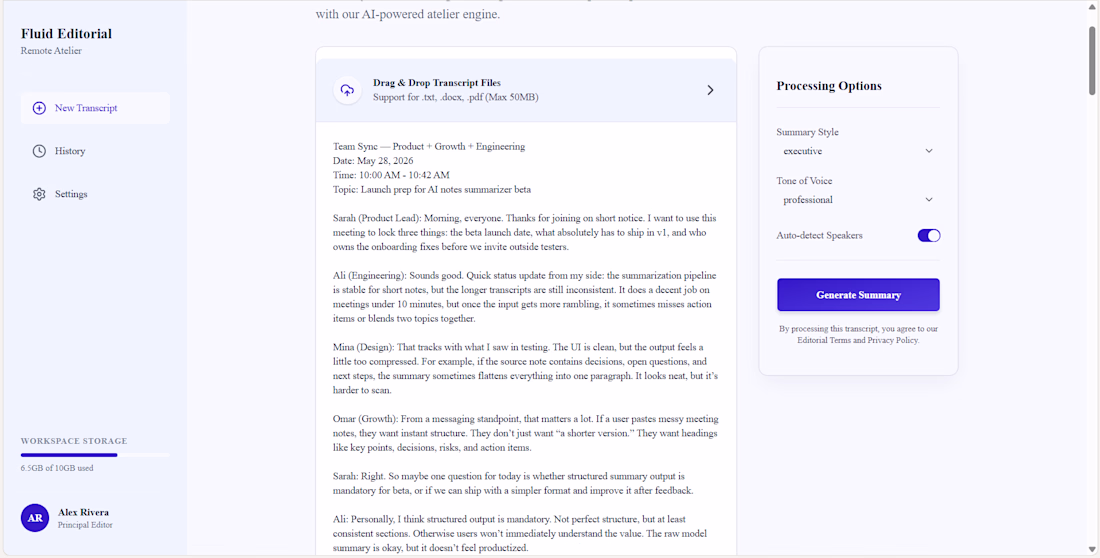Open the Tone of Voice dropdown
The width and height of the screenshot is (1100, 558).
point(858,200)
